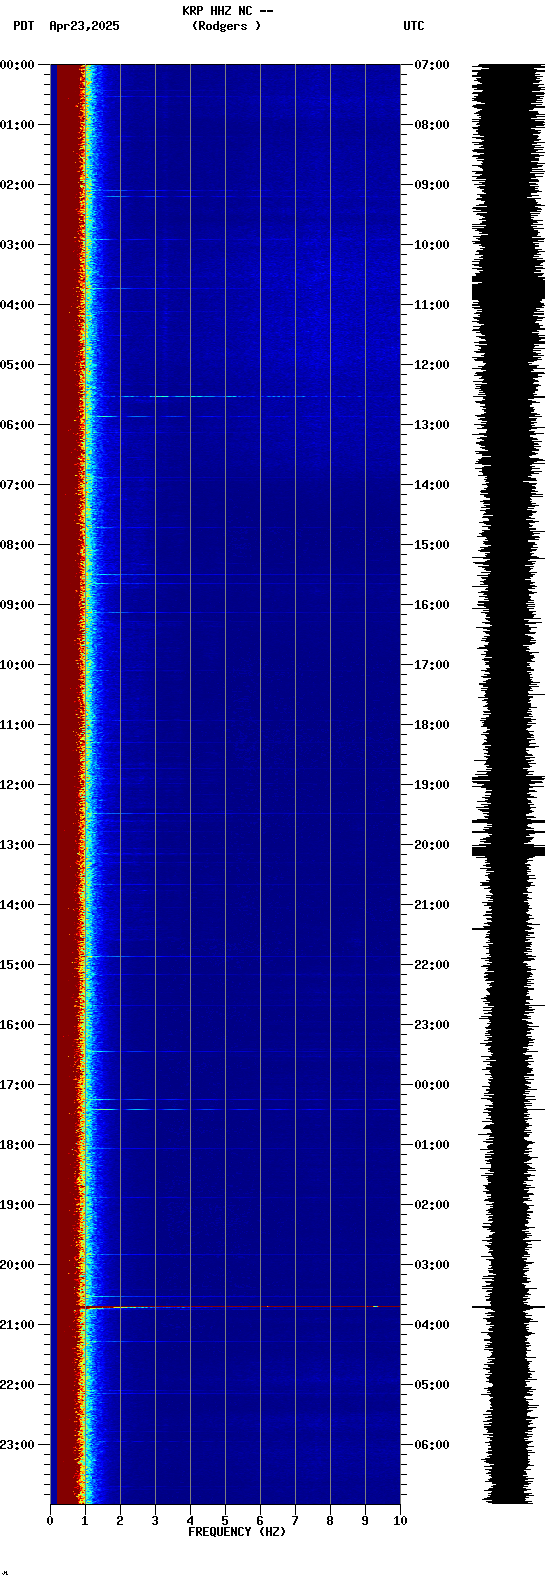This screenshot has width=552, height=1584.
Task: Click the 11:00 UTC label on right axis
Action: (432, 305)
